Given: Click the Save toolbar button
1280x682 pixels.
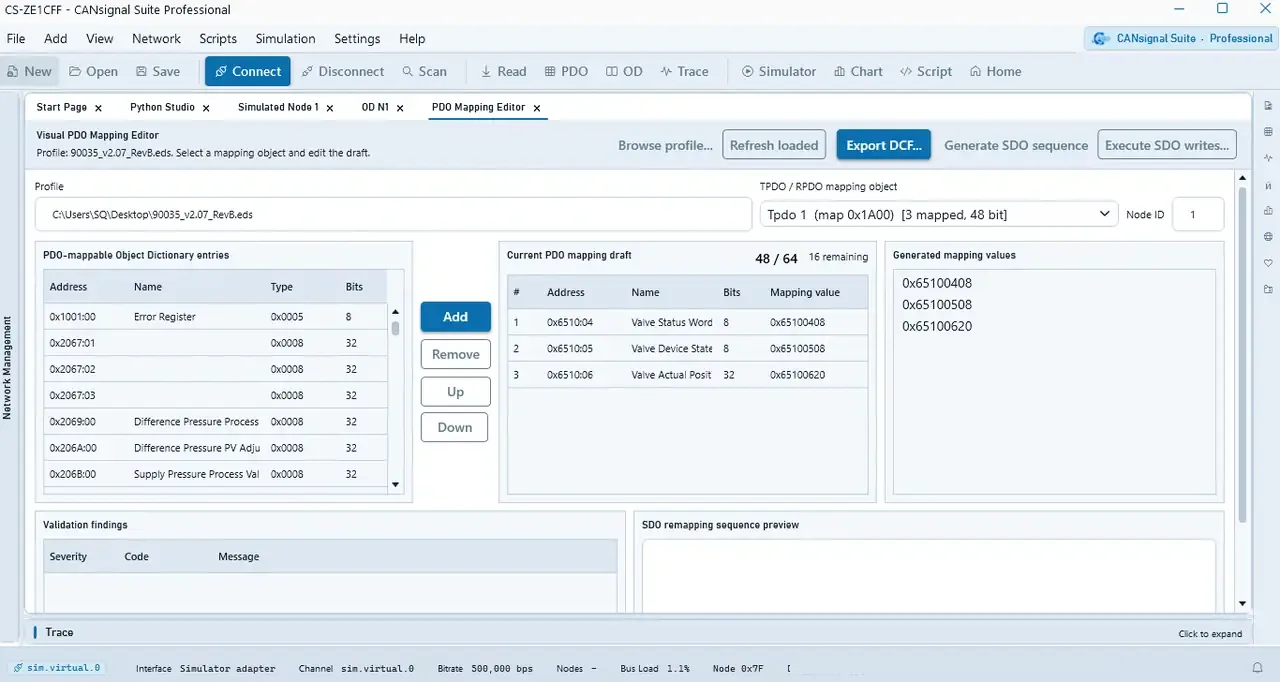Looking at the screenshot, I should (x=158, y=71).
